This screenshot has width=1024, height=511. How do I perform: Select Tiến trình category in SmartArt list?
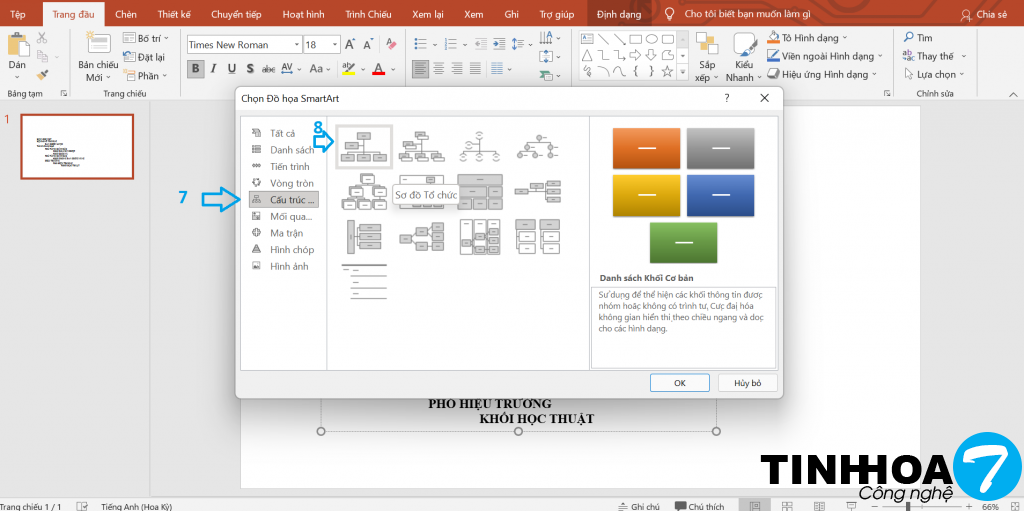[289, 166]
